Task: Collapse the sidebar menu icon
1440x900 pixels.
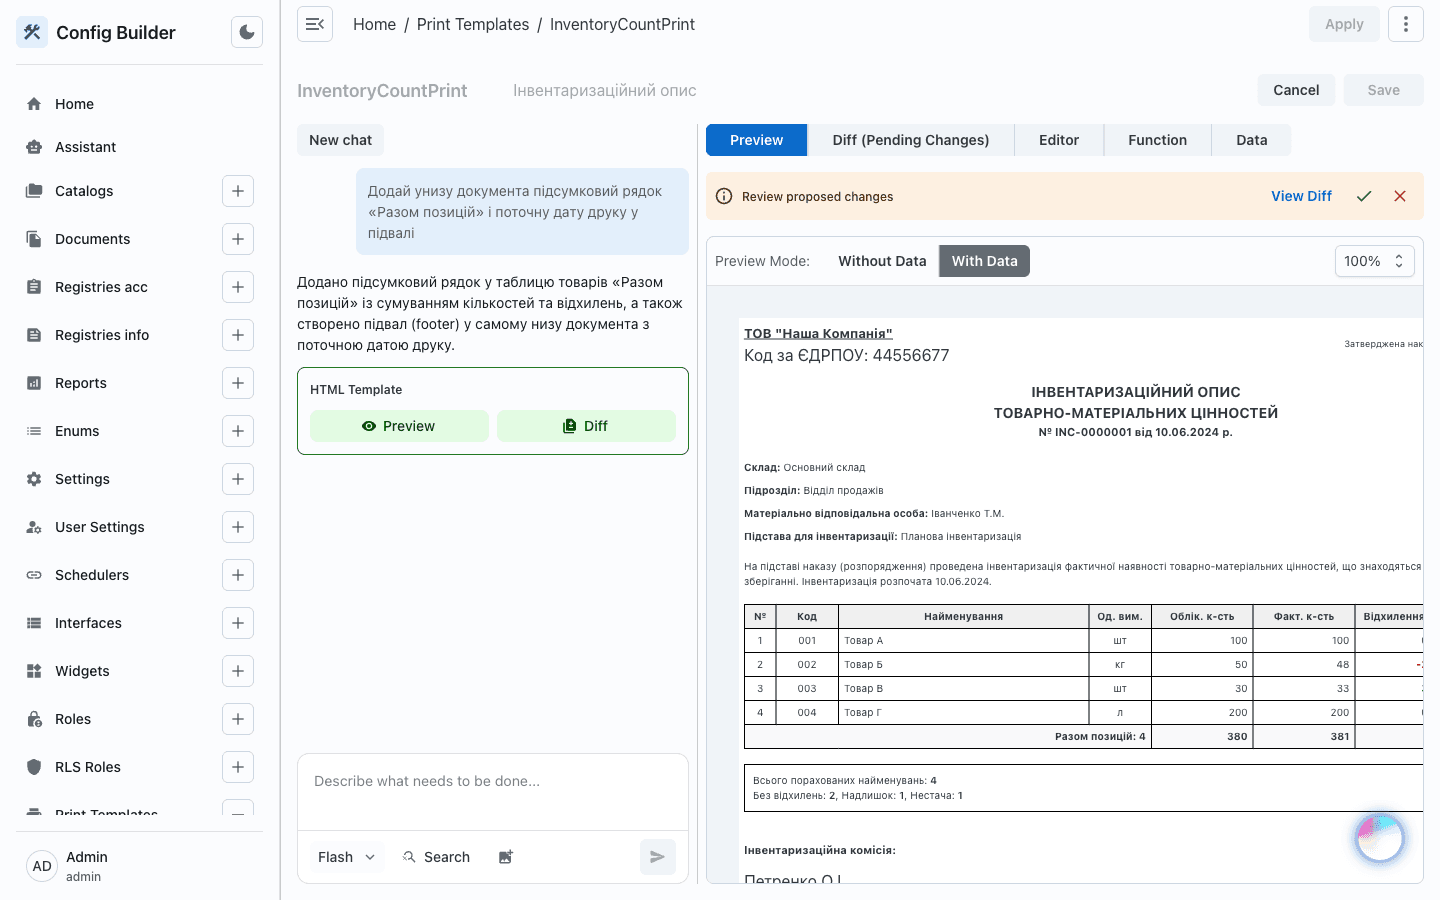Action: [315, 24]
